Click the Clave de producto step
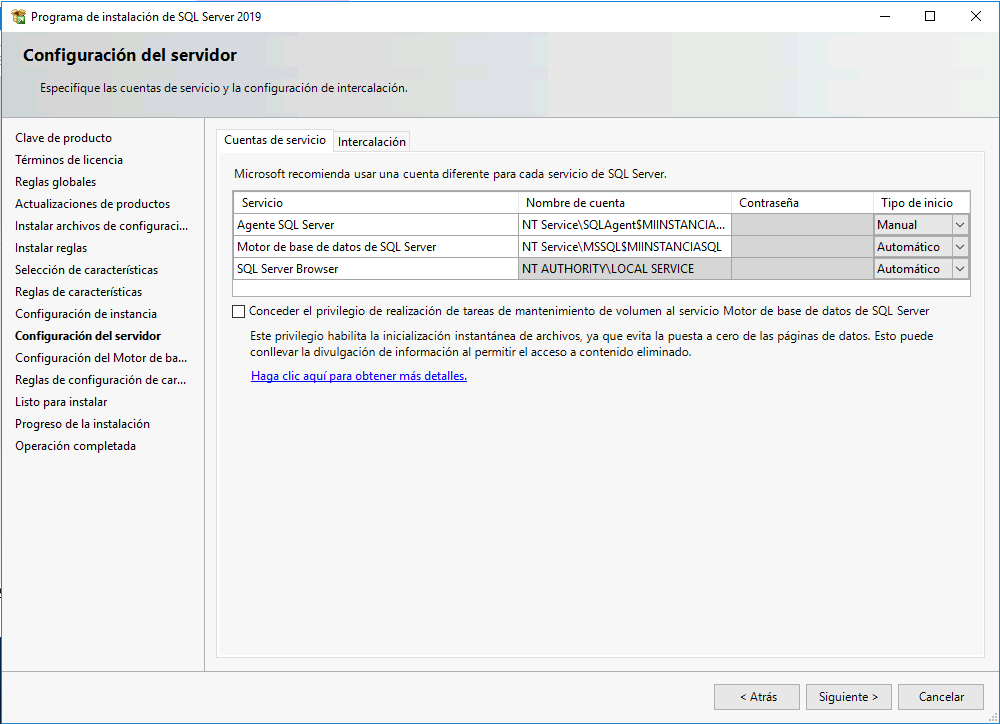 (64, 138)
